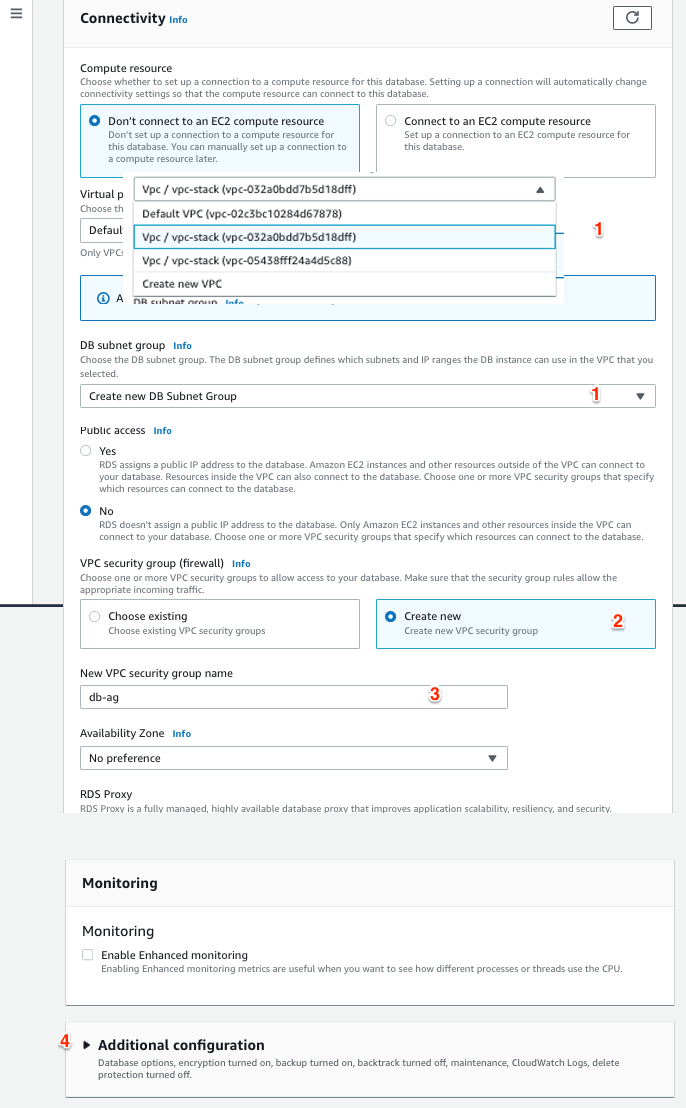Screen dimensions: 686x1108
Task: Click the hamburger menu icon
Action: click(15, 20)
